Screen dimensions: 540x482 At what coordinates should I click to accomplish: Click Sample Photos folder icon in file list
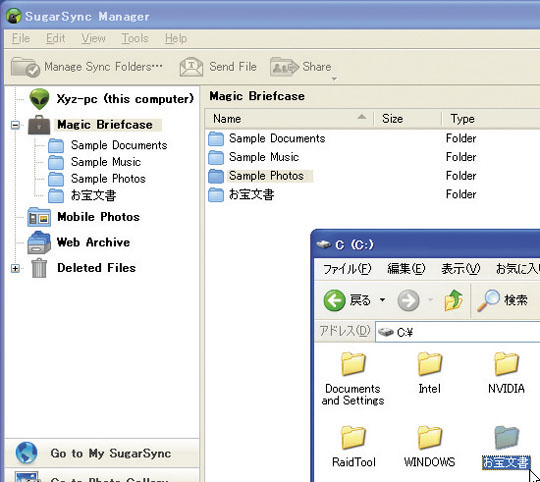coord(216,176)
